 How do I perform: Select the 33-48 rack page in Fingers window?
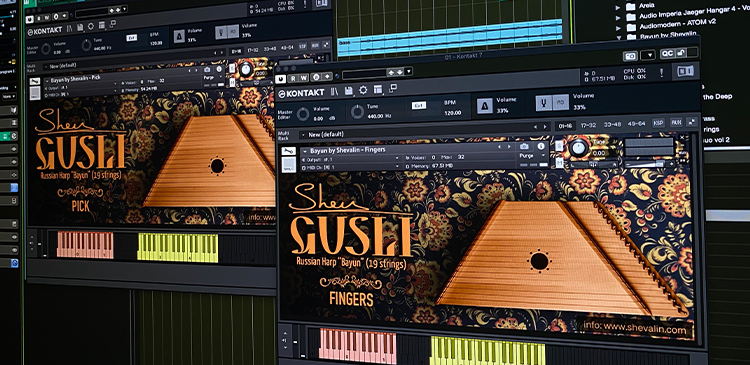click(612, 124)
